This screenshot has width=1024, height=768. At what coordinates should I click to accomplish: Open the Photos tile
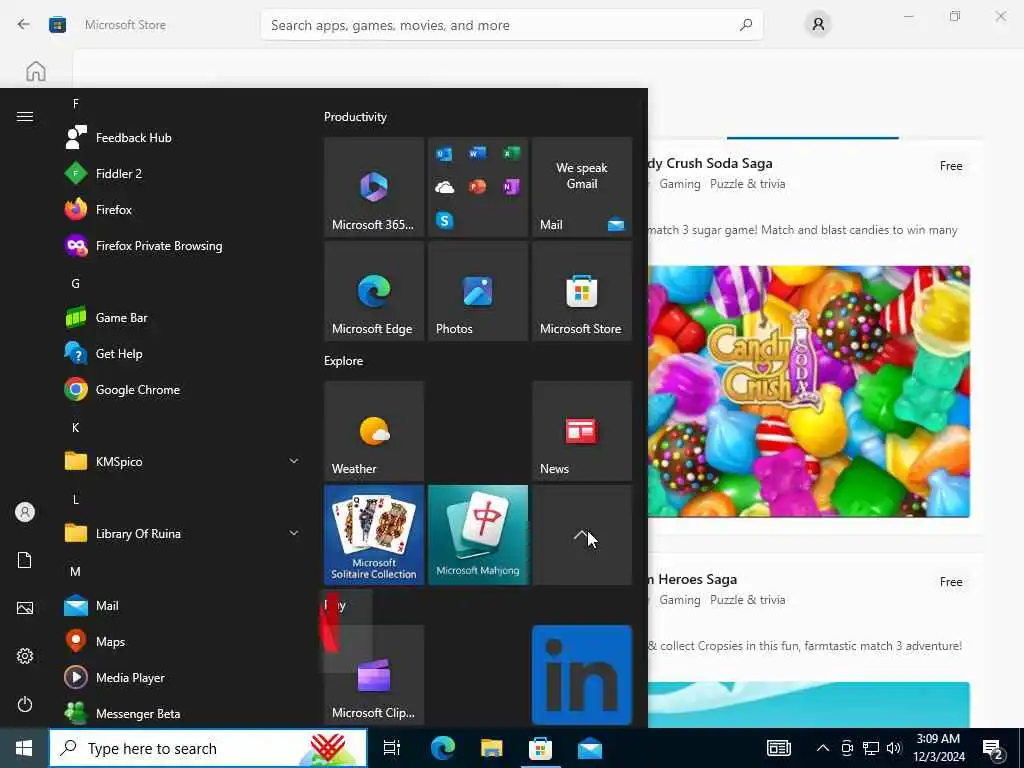point(478,291)
